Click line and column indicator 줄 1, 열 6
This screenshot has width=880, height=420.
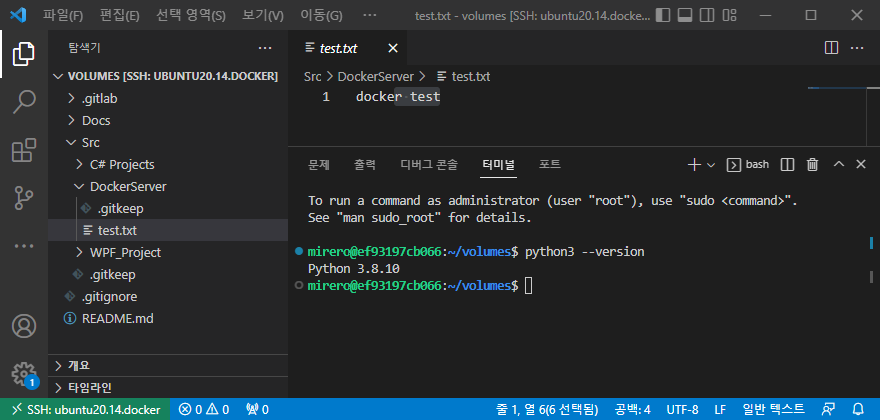click(x=547, y=409)
